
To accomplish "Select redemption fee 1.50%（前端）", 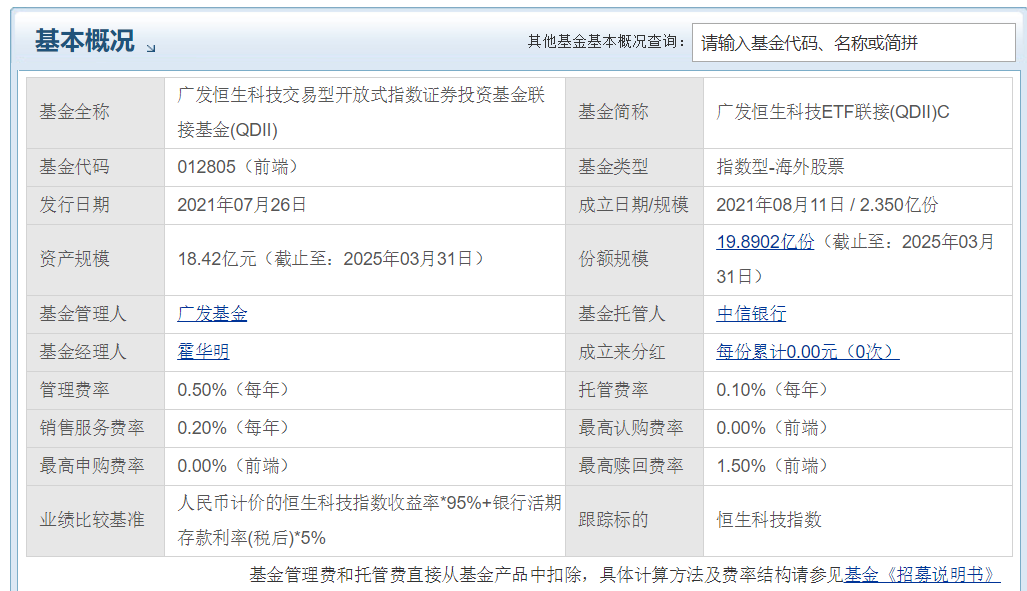I will pyautogui.click(x=772, y=466).
